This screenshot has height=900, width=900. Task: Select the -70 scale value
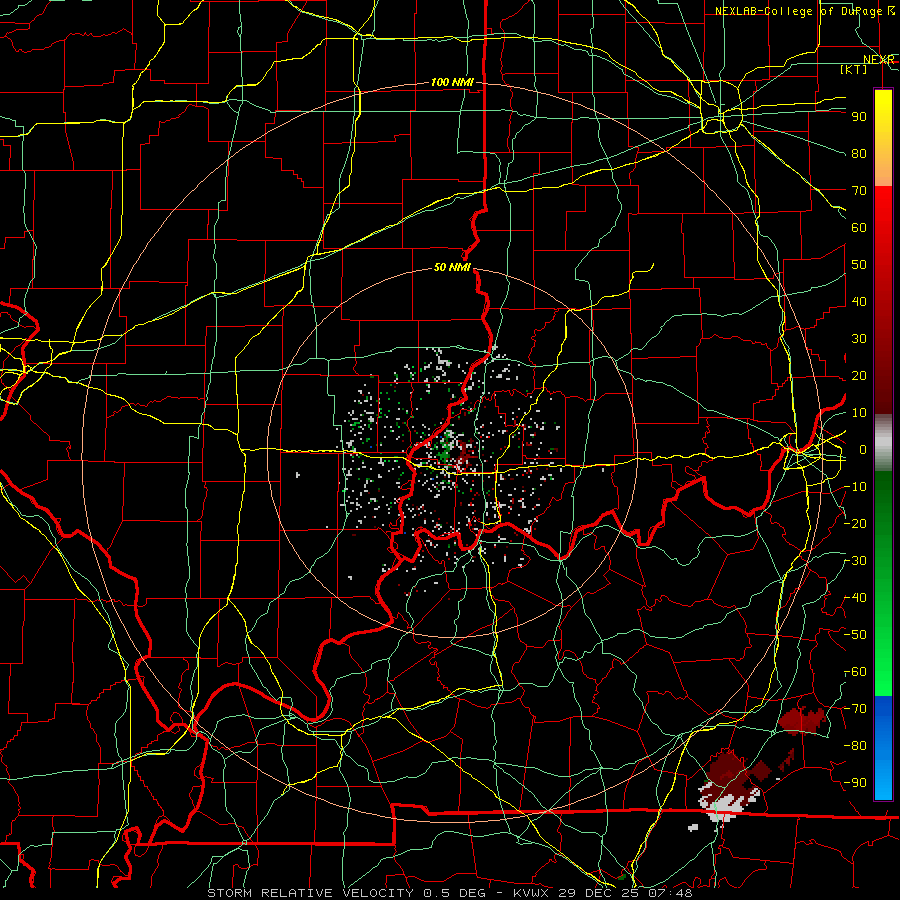point(855,709)
